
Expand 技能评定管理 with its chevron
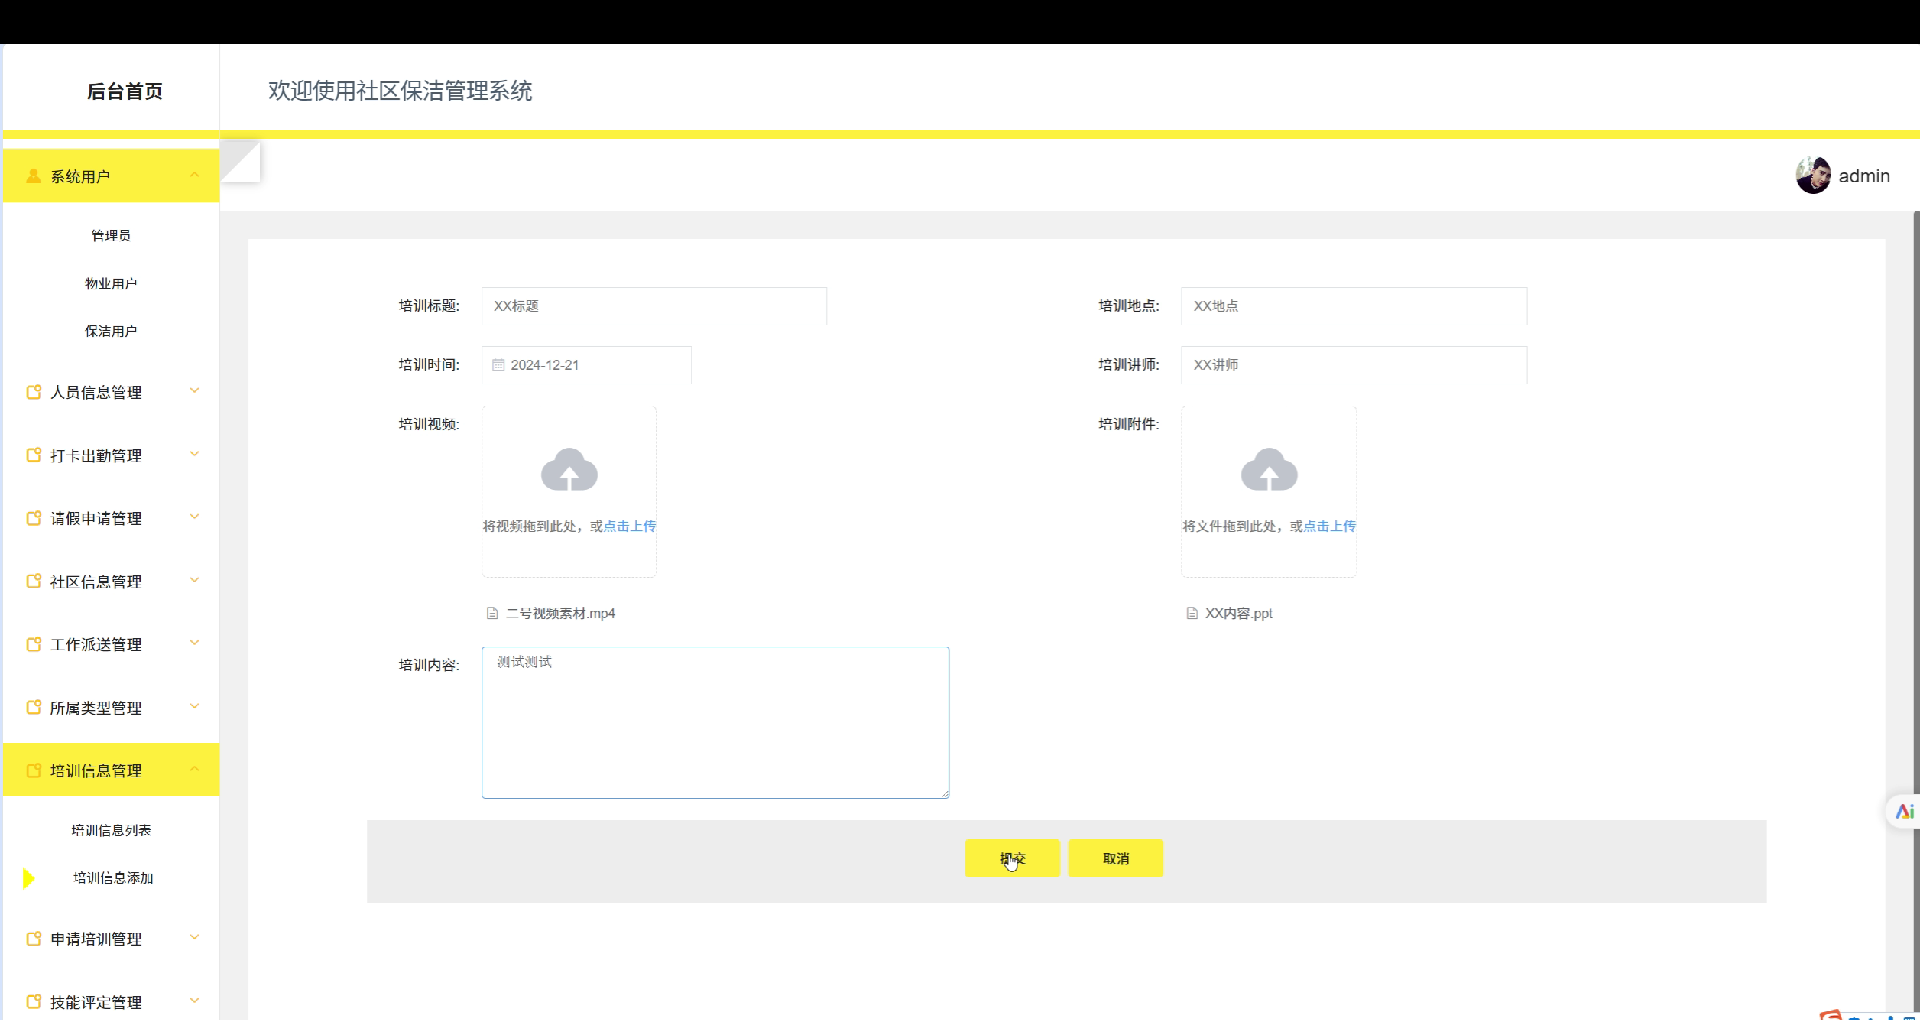194,1001
